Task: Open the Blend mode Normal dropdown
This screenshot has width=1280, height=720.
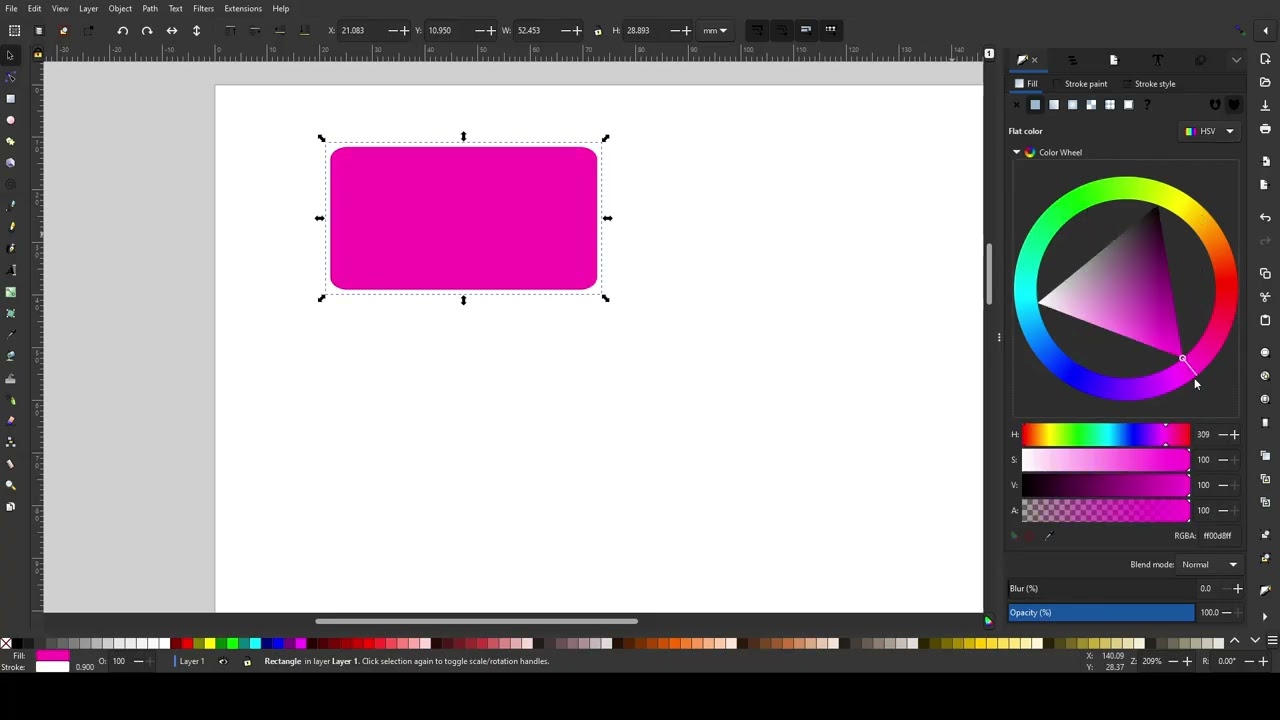Action: (1209, 565)
